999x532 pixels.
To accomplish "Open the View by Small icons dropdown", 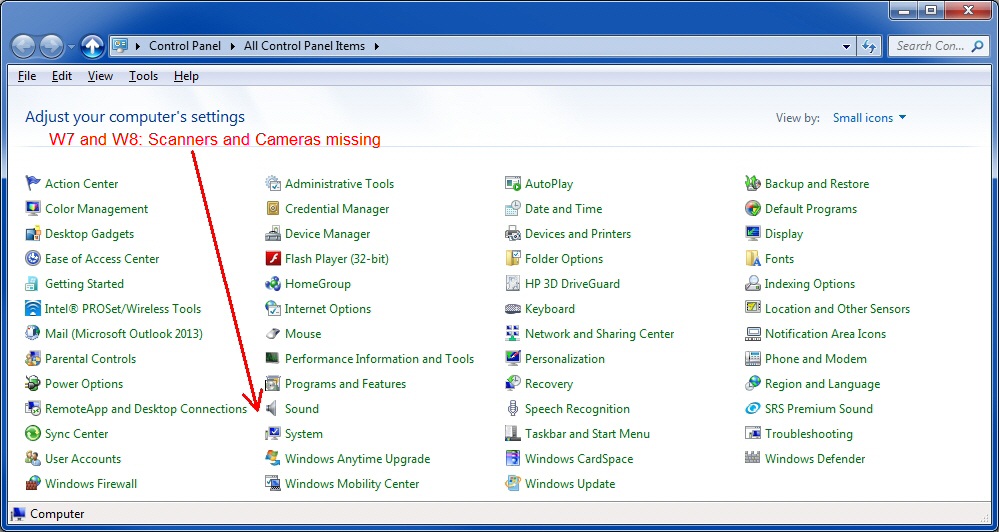I will (x=869, y=118).
